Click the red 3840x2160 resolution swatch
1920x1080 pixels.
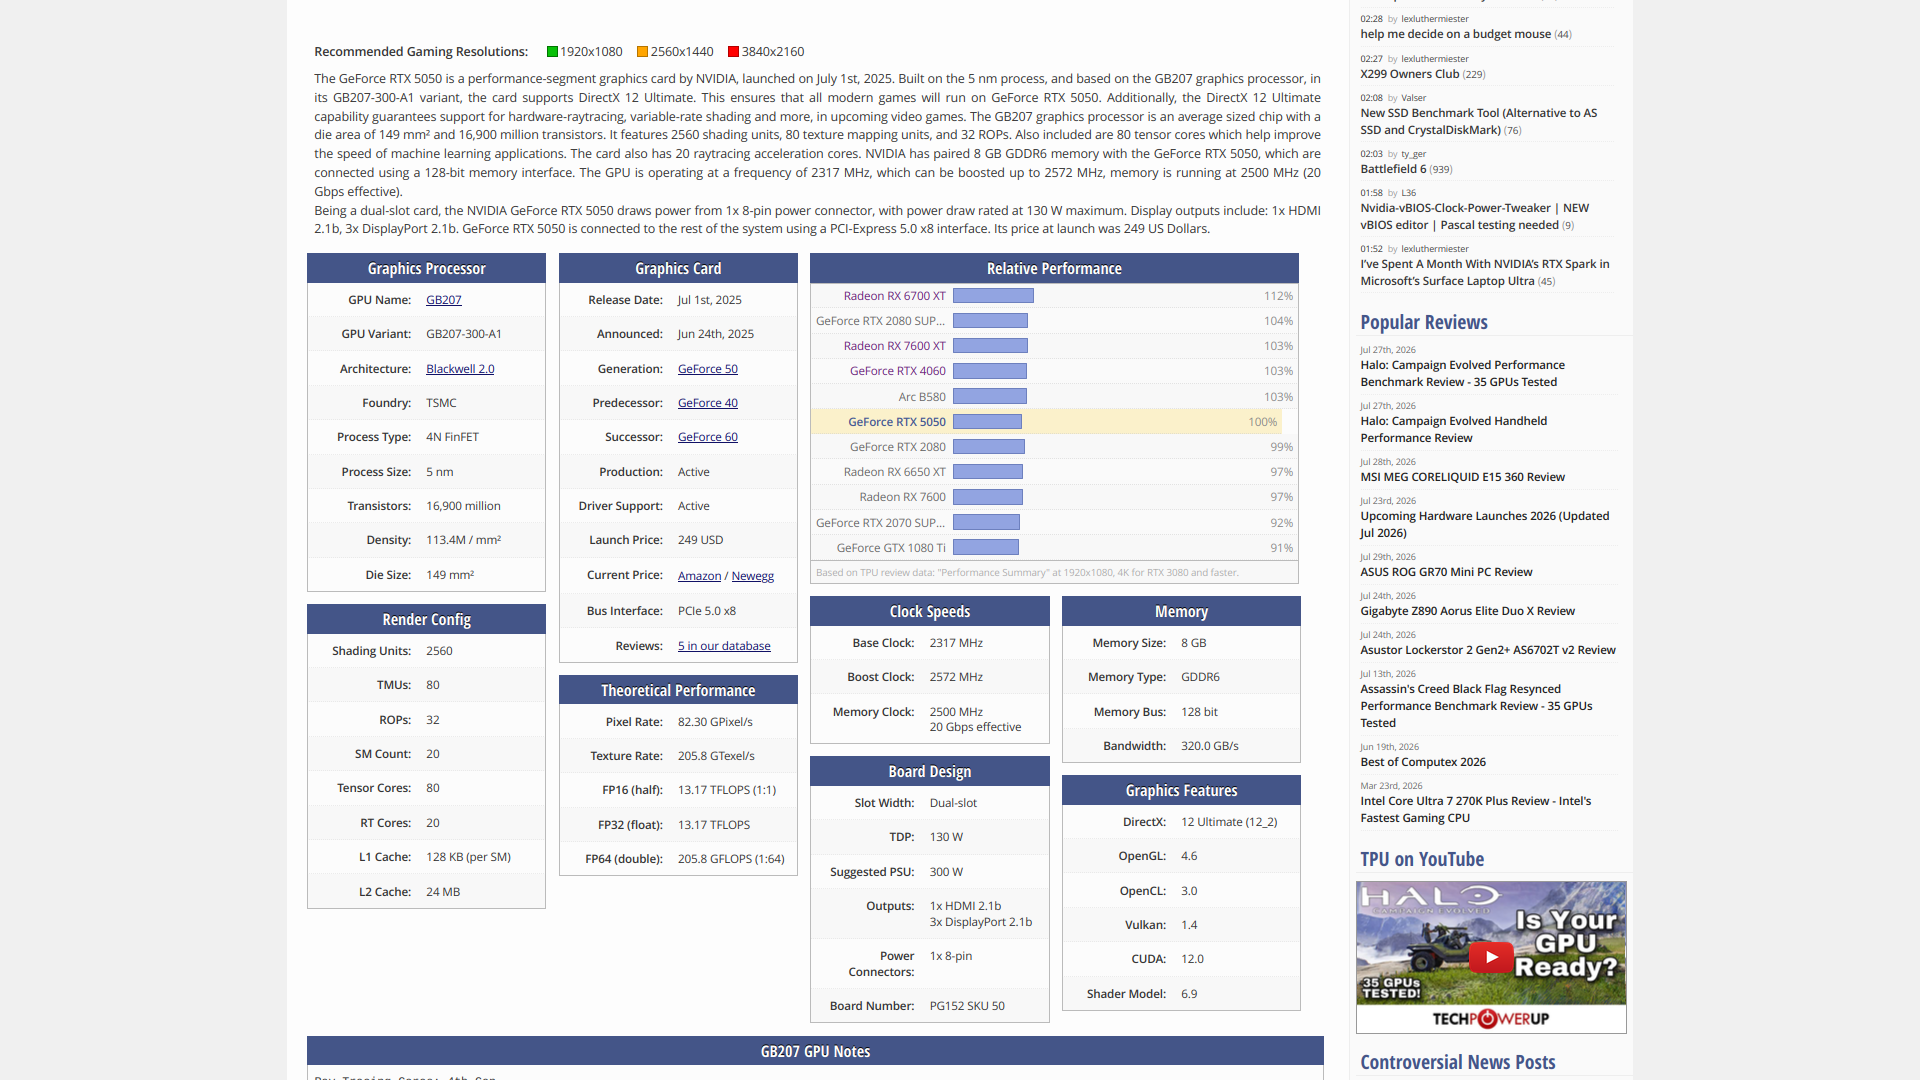point(733,52)
